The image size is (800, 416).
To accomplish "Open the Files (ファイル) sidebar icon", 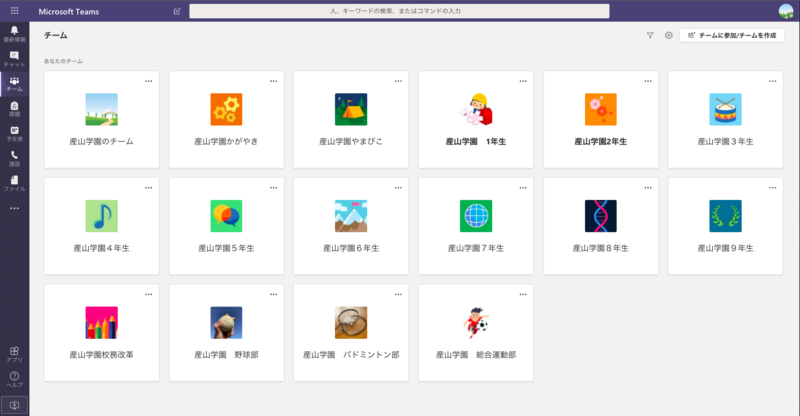I will [x=14, y=182].
